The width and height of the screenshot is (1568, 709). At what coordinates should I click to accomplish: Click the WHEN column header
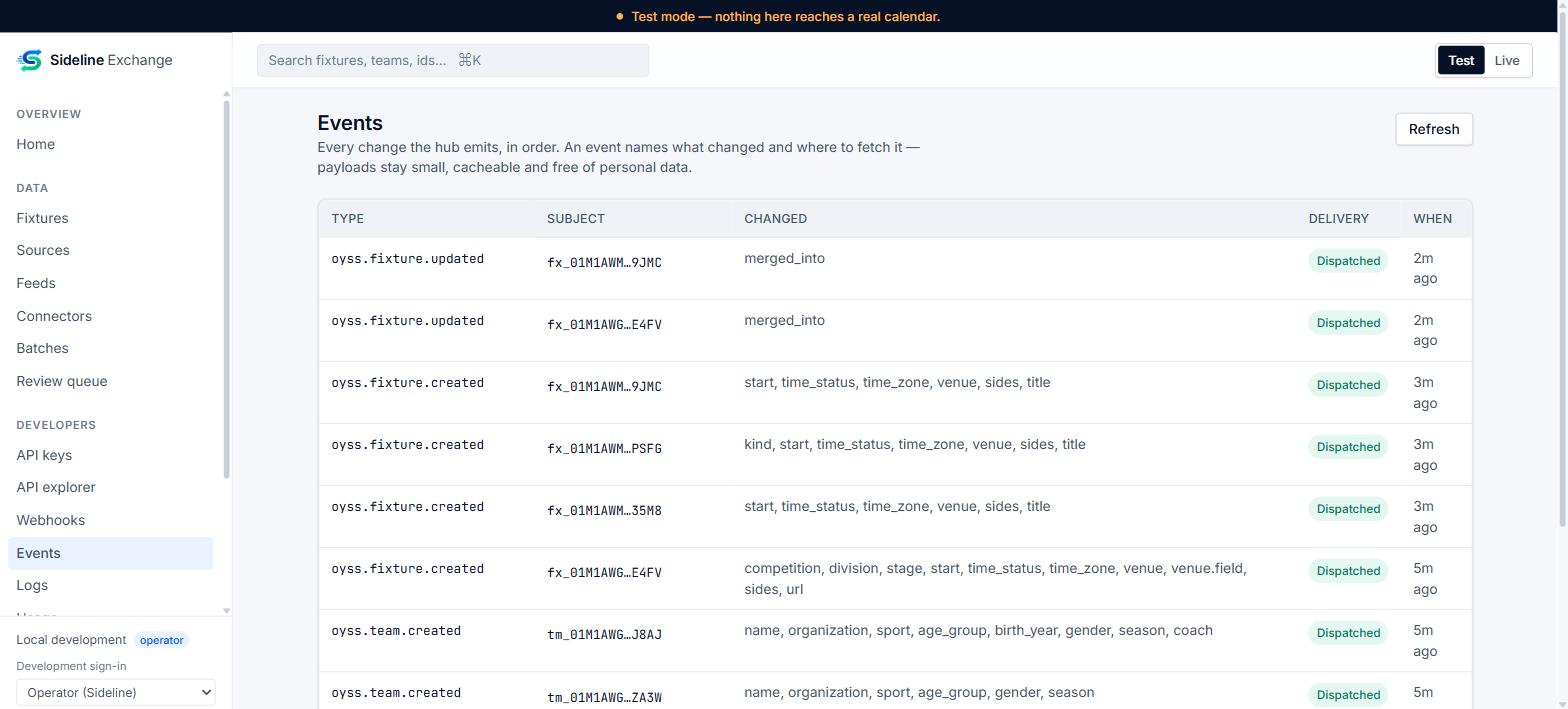click(1432, 218)
